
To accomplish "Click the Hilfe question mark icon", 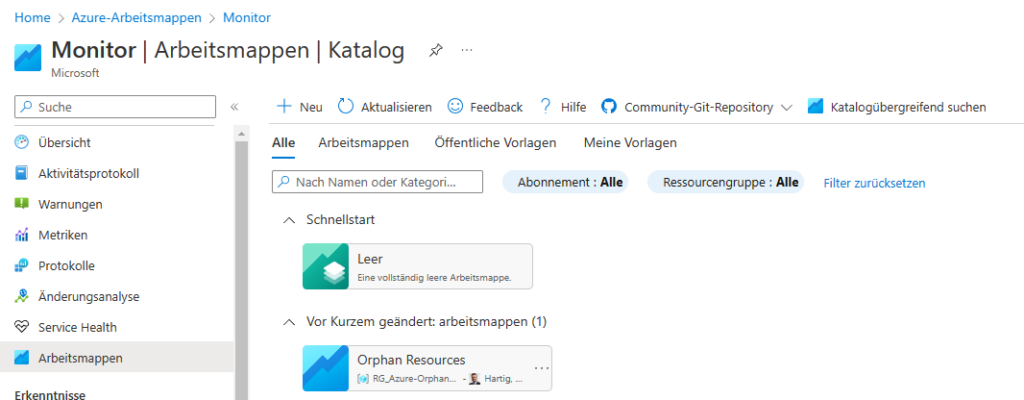I will tap(546, 107).
